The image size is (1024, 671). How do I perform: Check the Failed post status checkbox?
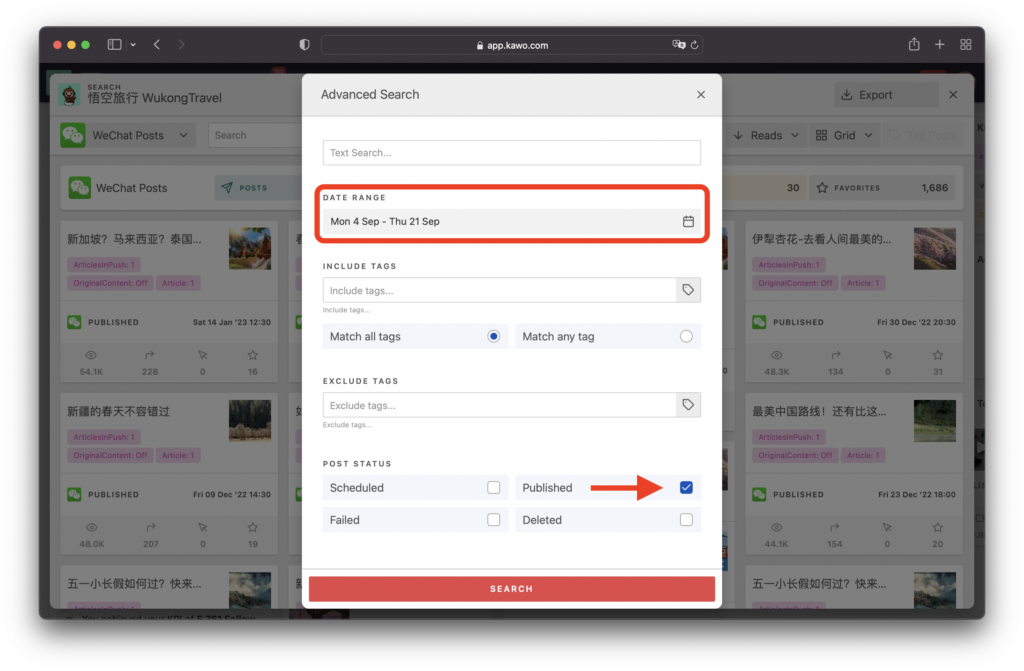tap(493, 520)
